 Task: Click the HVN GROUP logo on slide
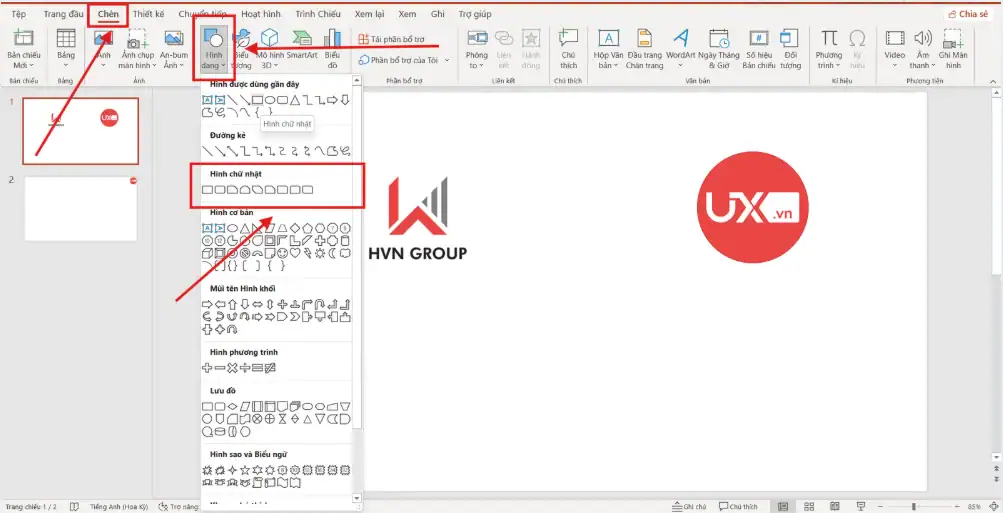pos(418,219)
